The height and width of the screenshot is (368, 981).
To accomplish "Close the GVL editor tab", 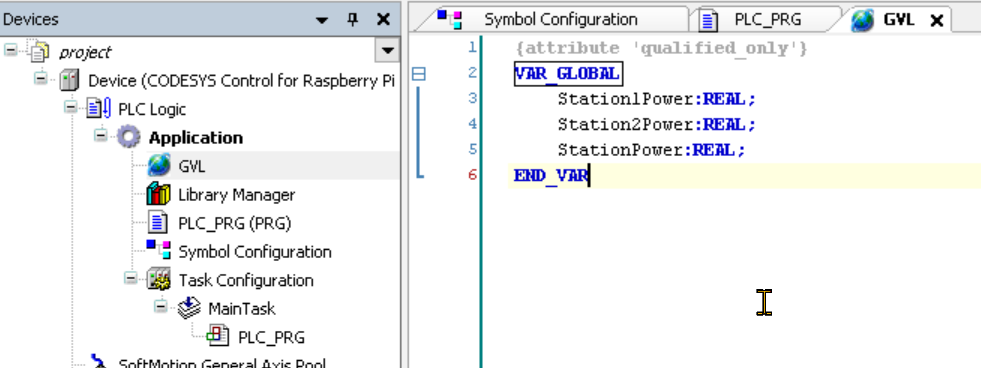I will pyautogui.click(x=937, y=21).
